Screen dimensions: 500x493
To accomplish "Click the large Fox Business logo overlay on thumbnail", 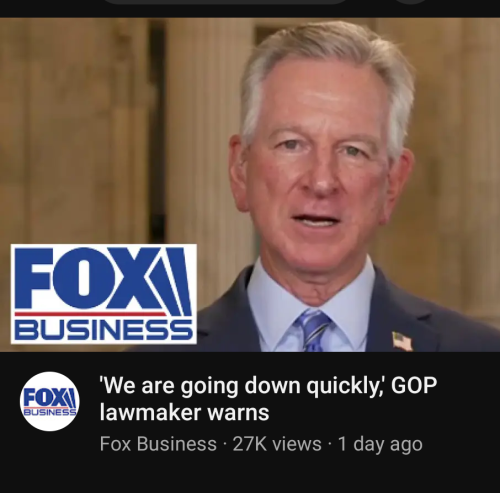I will click(x=104, y=294).
